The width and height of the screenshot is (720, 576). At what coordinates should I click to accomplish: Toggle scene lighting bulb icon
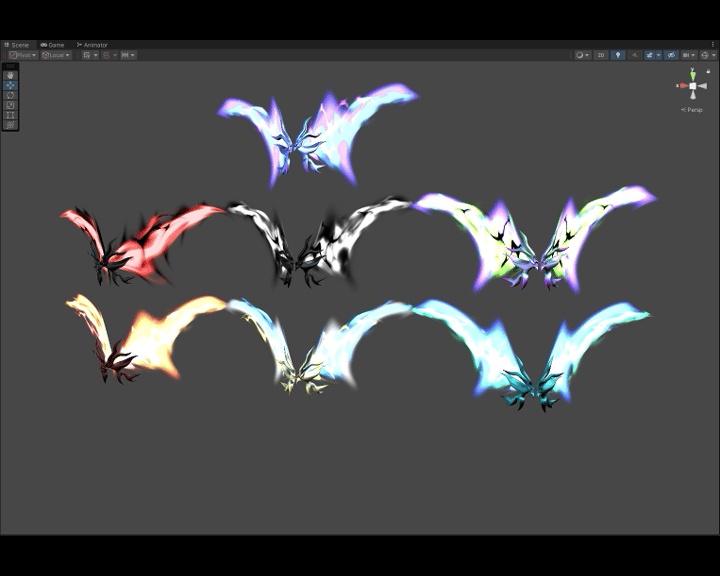tap(618, 55)
